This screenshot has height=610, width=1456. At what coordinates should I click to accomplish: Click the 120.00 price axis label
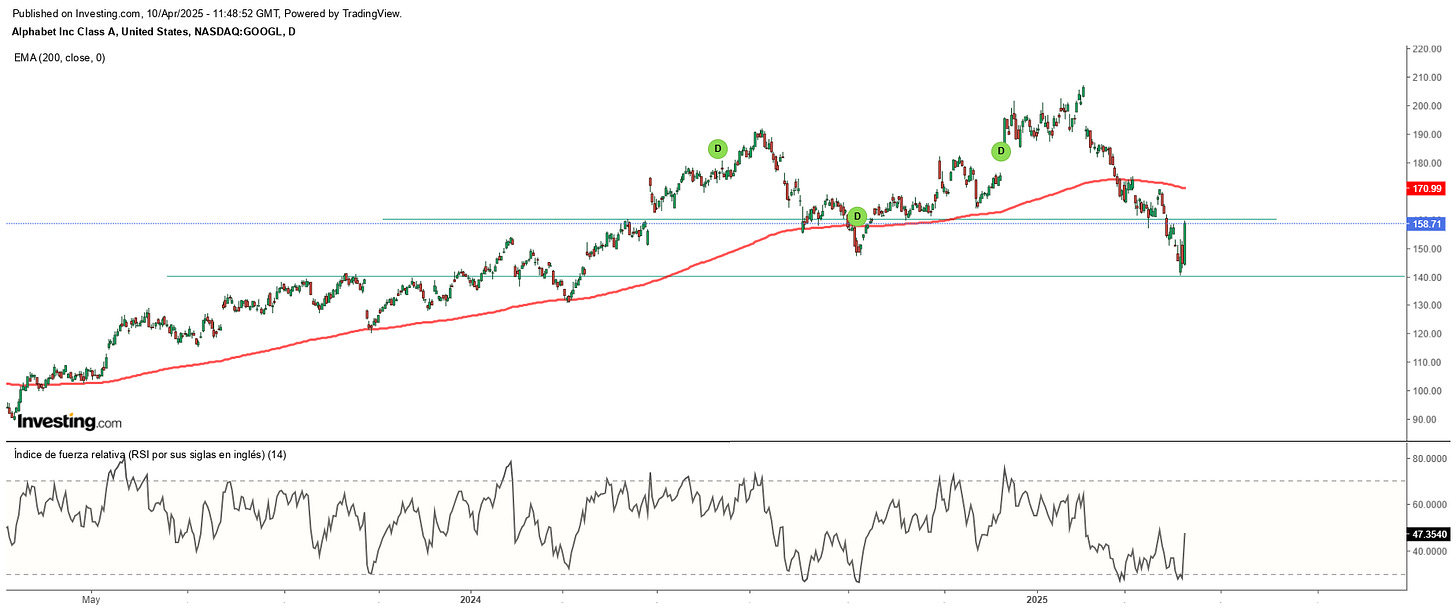coord(1427,334)
